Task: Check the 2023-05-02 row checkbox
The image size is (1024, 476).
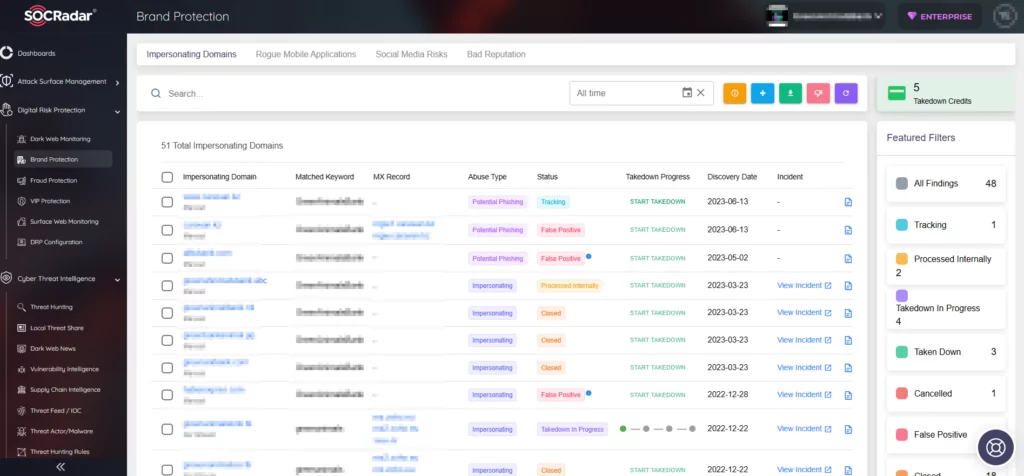Action: click(x=167, y=259)
